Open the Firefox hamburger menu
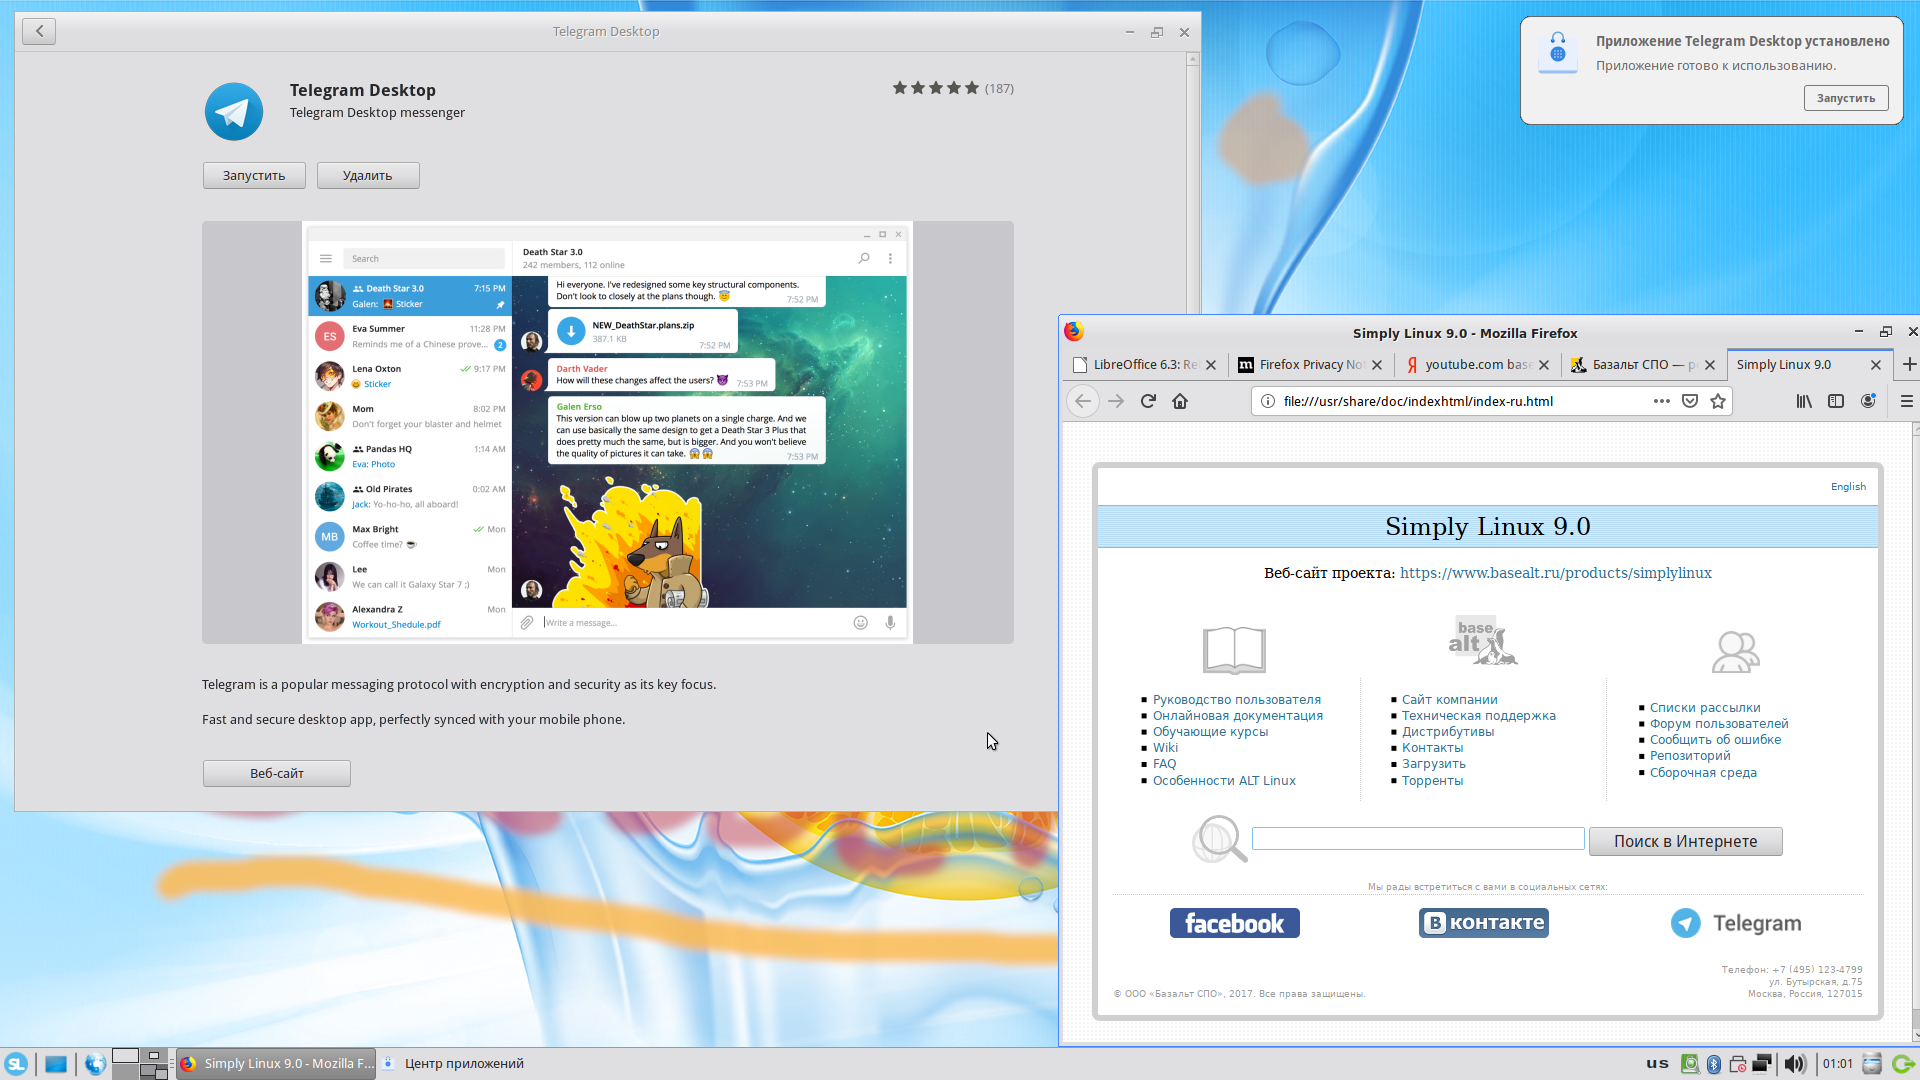 click(1906, 401)
